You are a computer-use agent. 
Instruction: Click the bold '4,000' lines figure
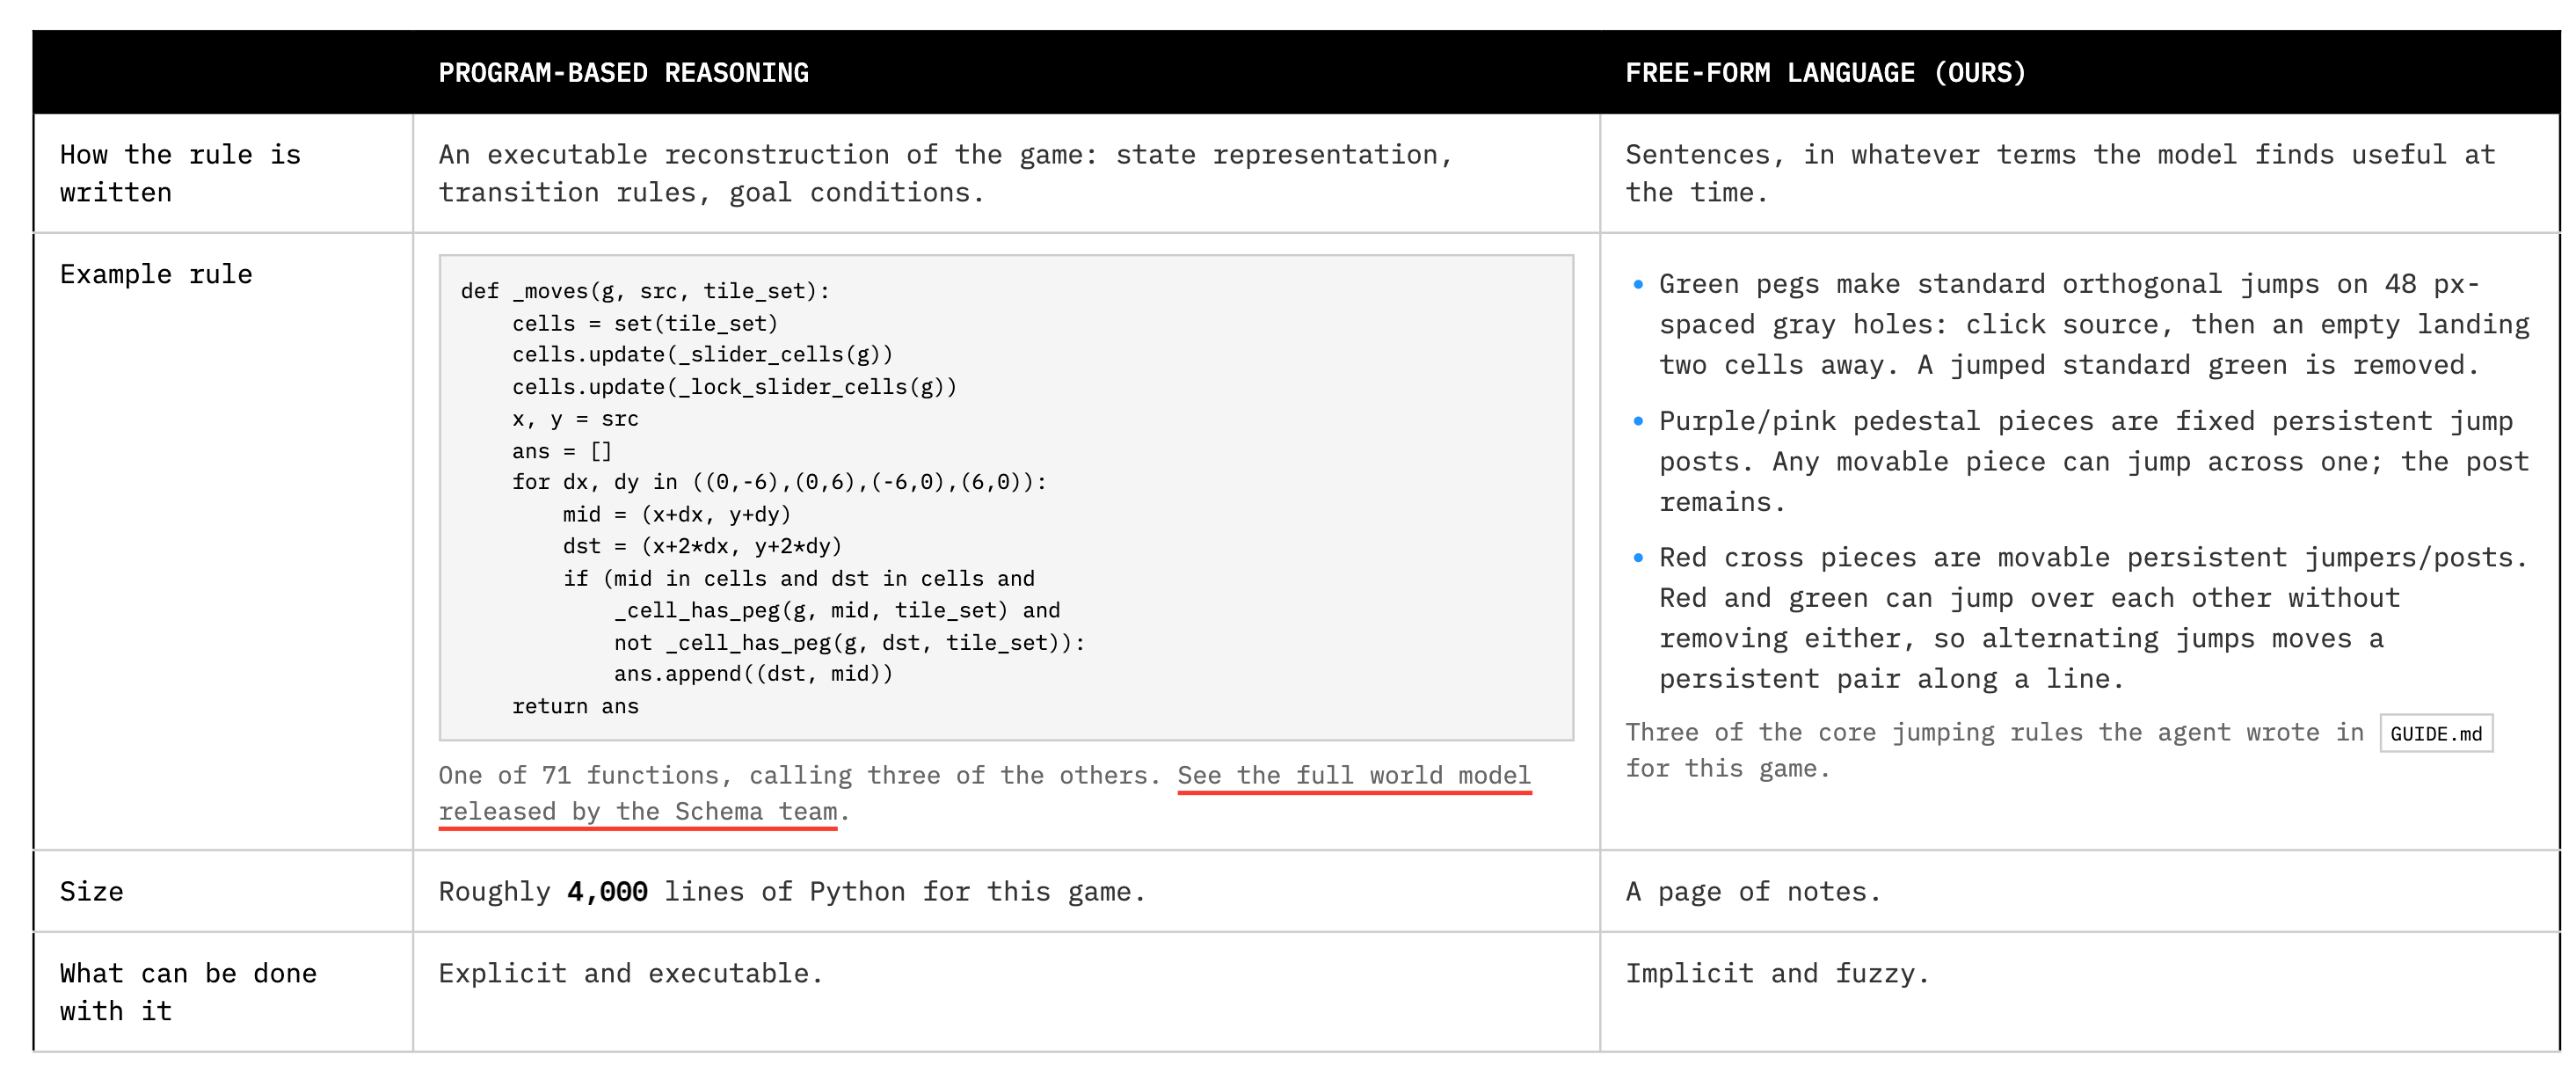click(607, 891)
